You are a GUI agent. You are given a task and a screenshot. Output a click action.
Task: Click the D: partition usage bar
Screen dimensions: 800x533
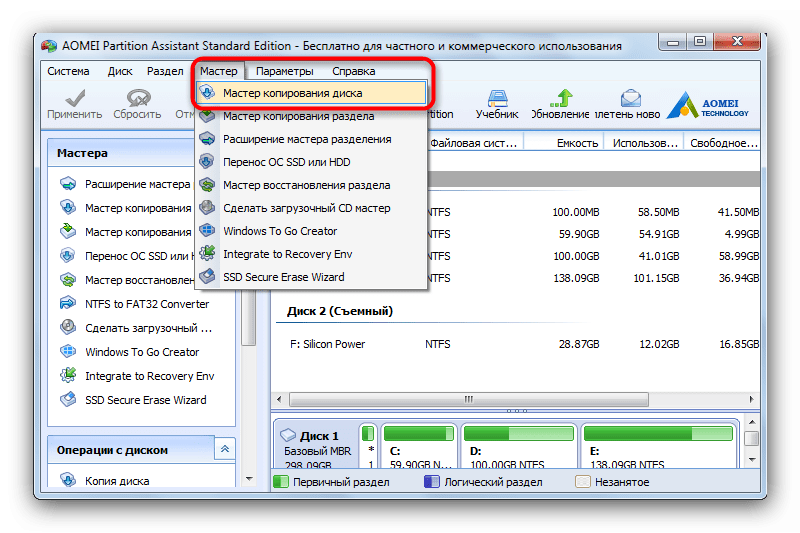(x=519, y=434)
